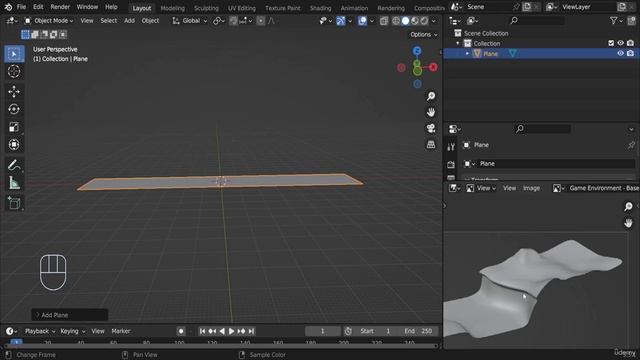Click the image editor zoom magnifier icon

(628, 207)
